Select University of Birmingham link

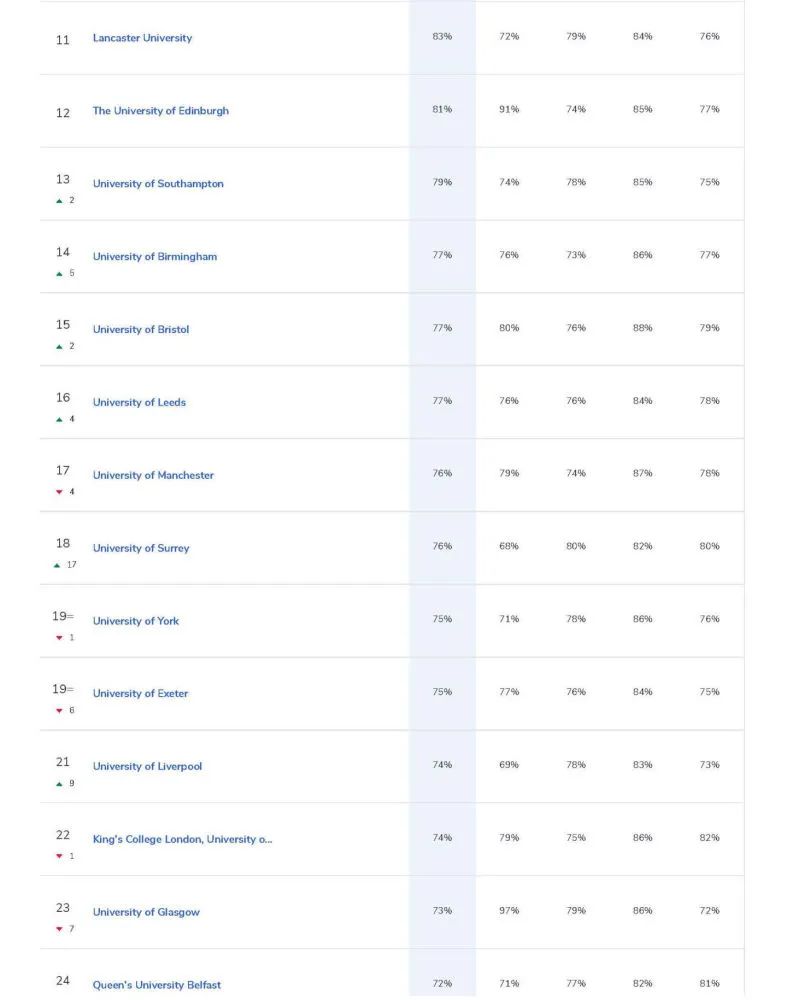pyautogui.click(x=155, y=256)
